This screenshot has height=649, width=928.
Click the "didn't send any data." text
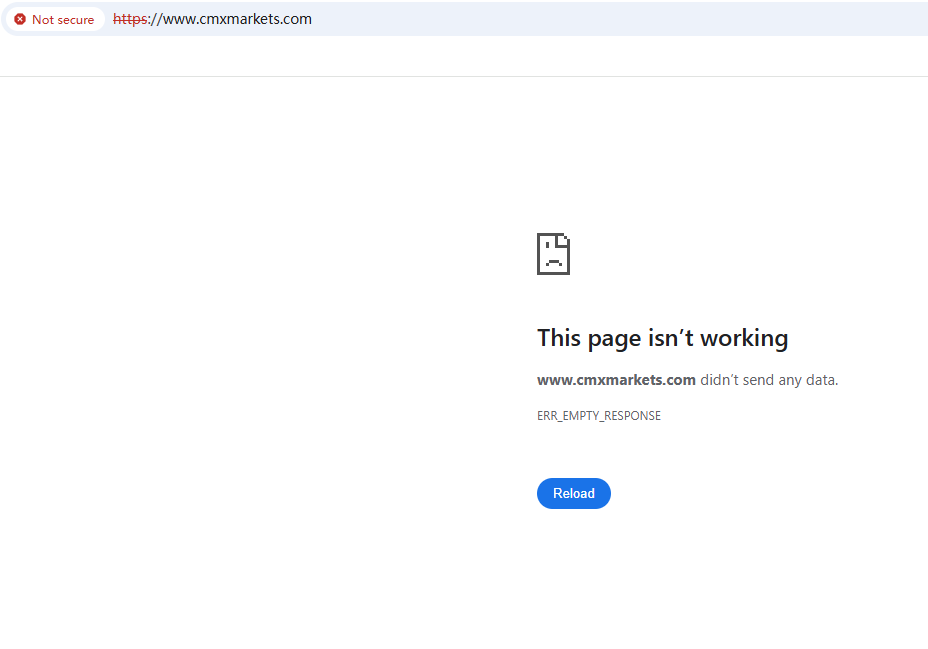point(769,380)
